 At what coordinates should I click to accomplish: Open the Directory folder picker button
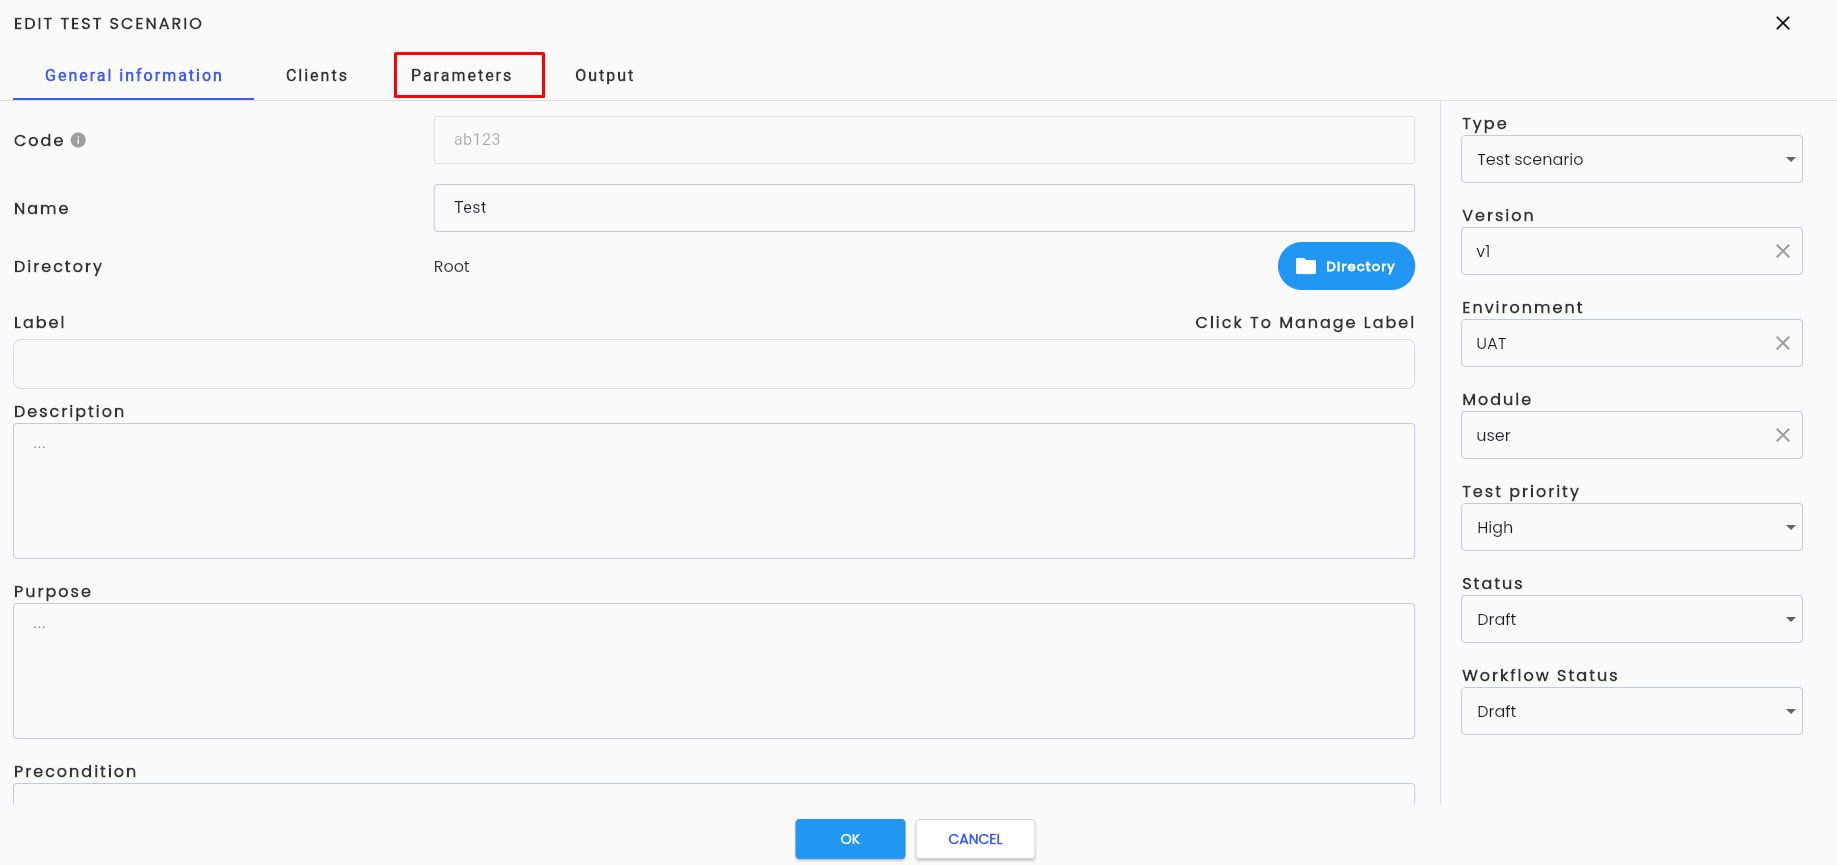1346,266
